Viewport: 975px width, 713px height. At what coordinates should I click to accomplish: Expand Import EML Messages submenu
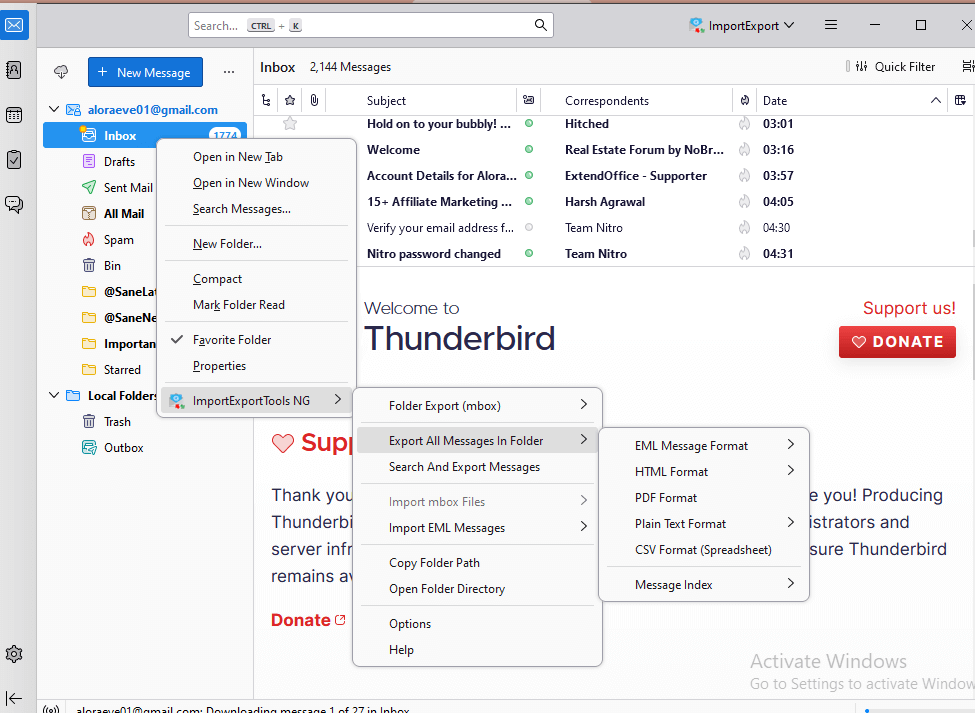[x=477, y=527]
